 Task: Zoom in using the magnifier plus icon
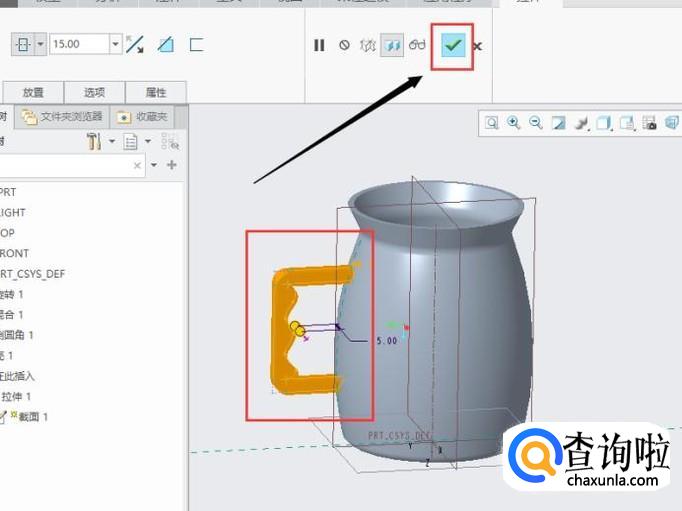[x=514, y=123]
